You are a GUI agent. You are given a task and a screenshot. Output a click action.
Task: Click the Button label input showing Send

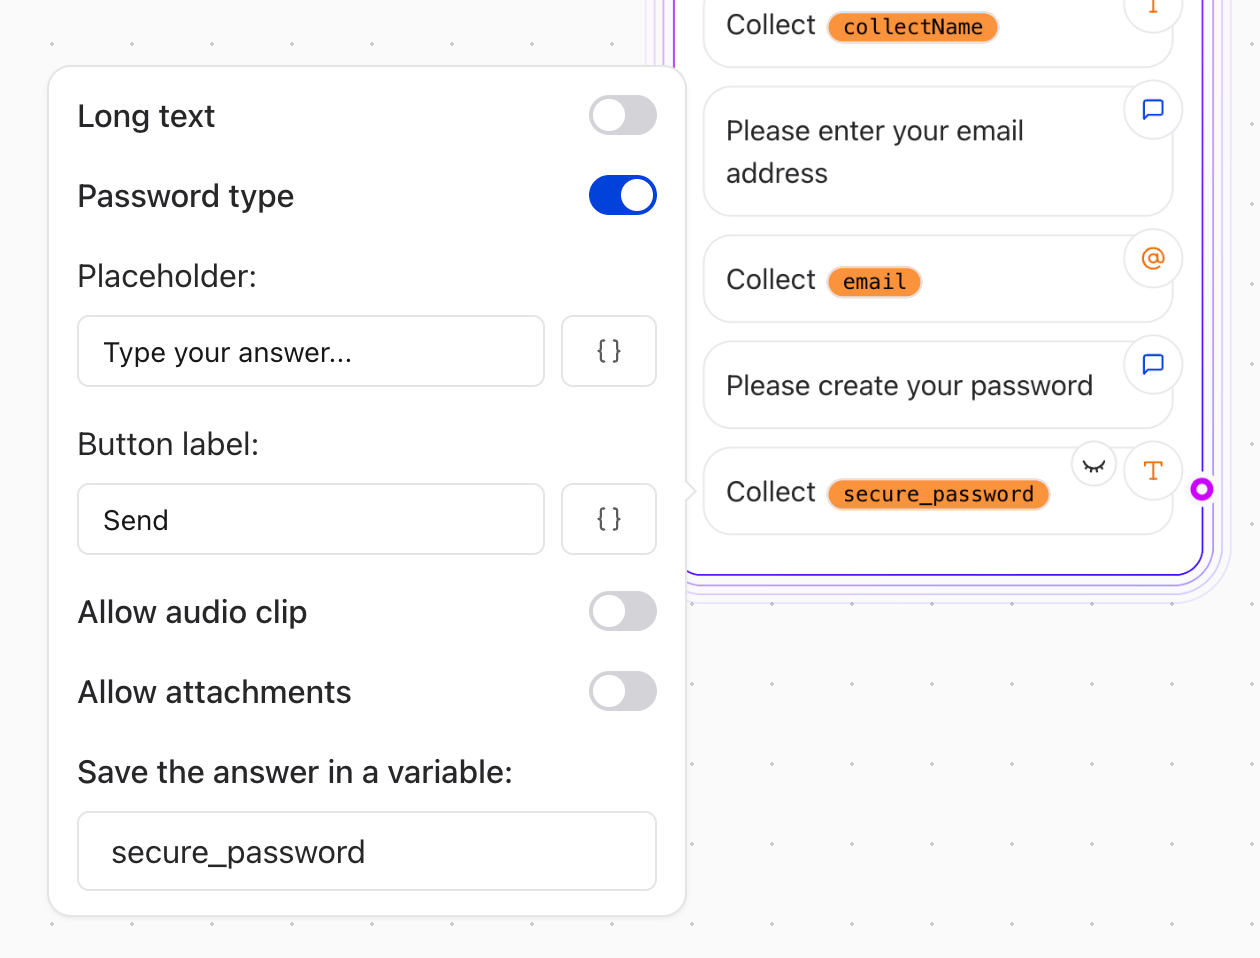click(x=310, y=519)
